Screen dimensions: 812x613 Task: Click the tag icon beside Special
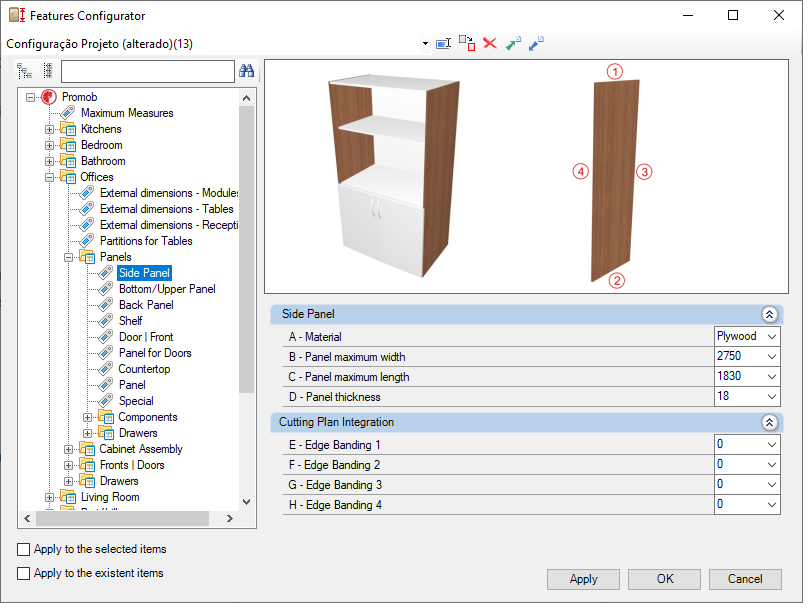pos(106,401)
